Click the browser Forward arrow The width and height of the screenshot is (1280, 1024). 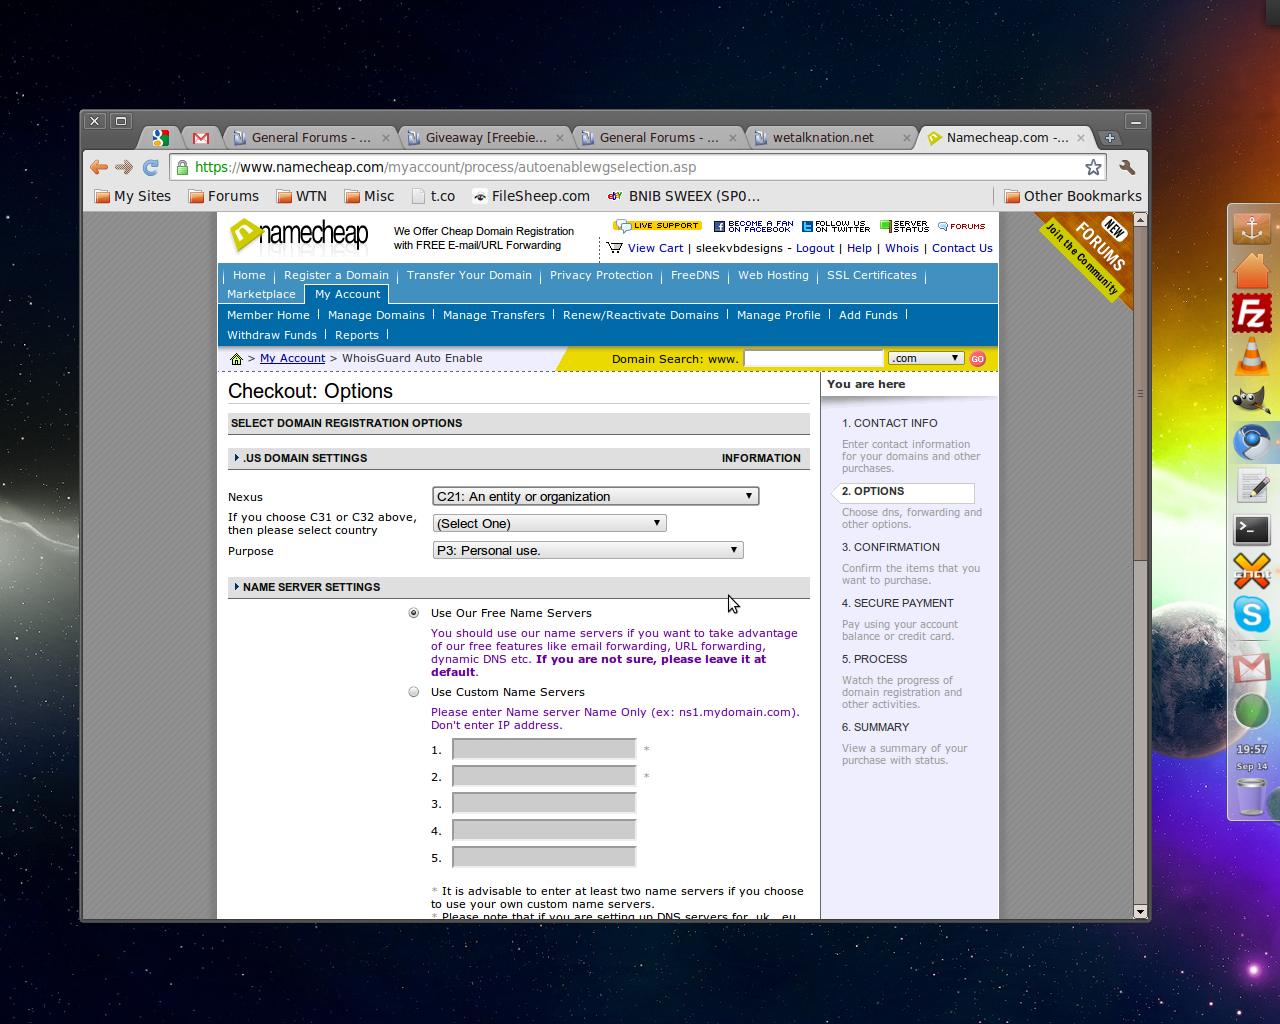(124, 167)
